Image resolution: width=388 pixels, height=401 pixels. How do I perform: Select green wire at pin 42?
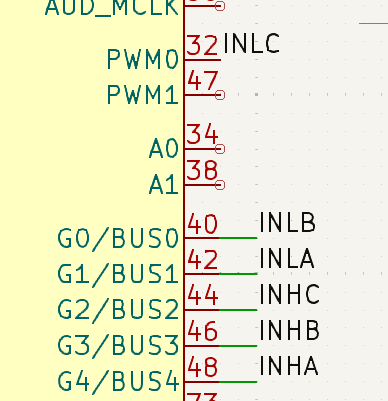point(238,274)
